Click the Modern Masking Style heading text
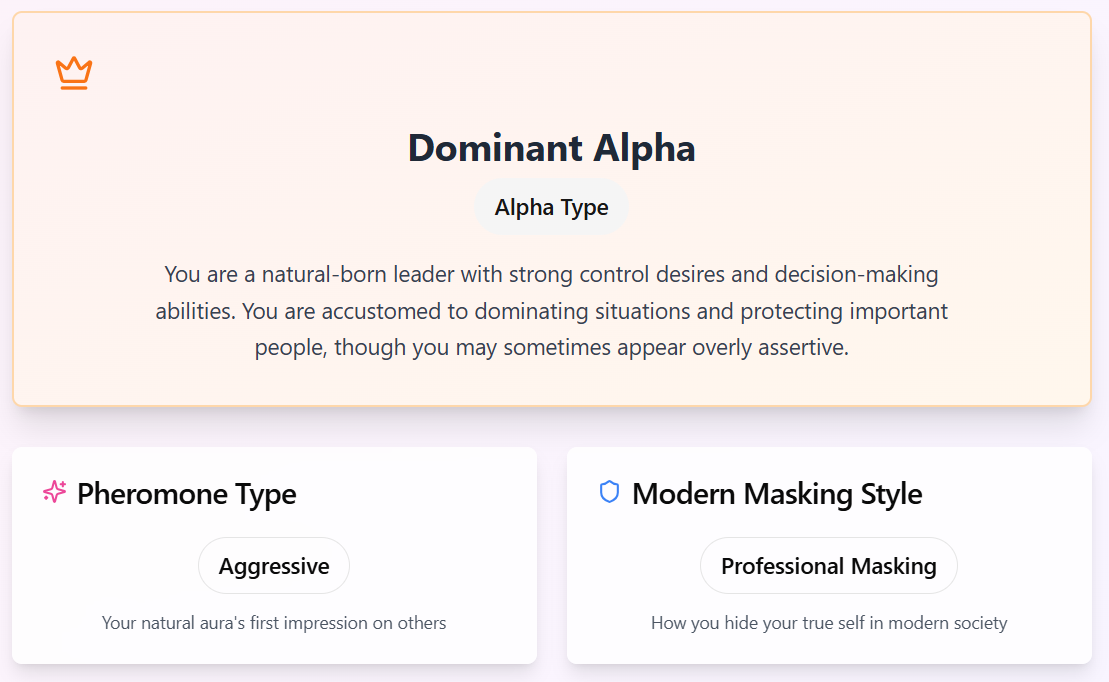Image resolution: width=1109 pixels, height=682 pixels. point(777,494)
